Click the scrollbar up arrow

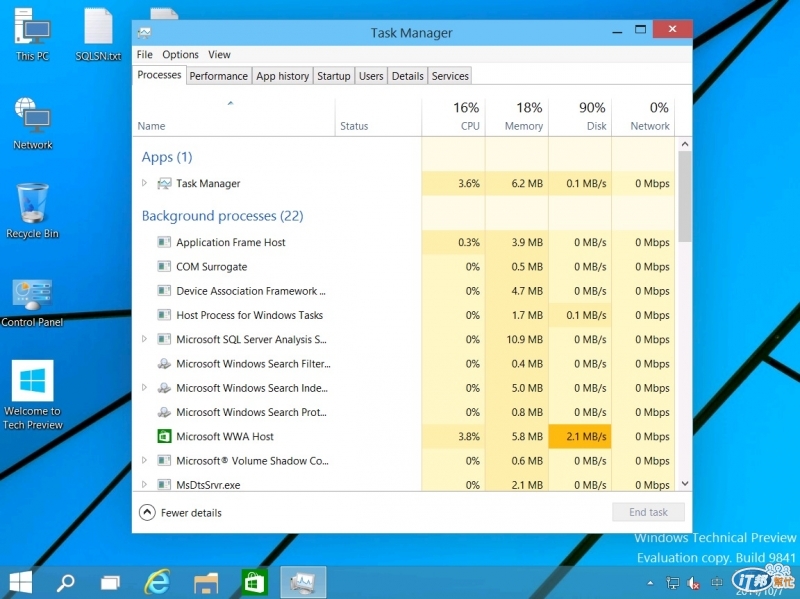685,144
